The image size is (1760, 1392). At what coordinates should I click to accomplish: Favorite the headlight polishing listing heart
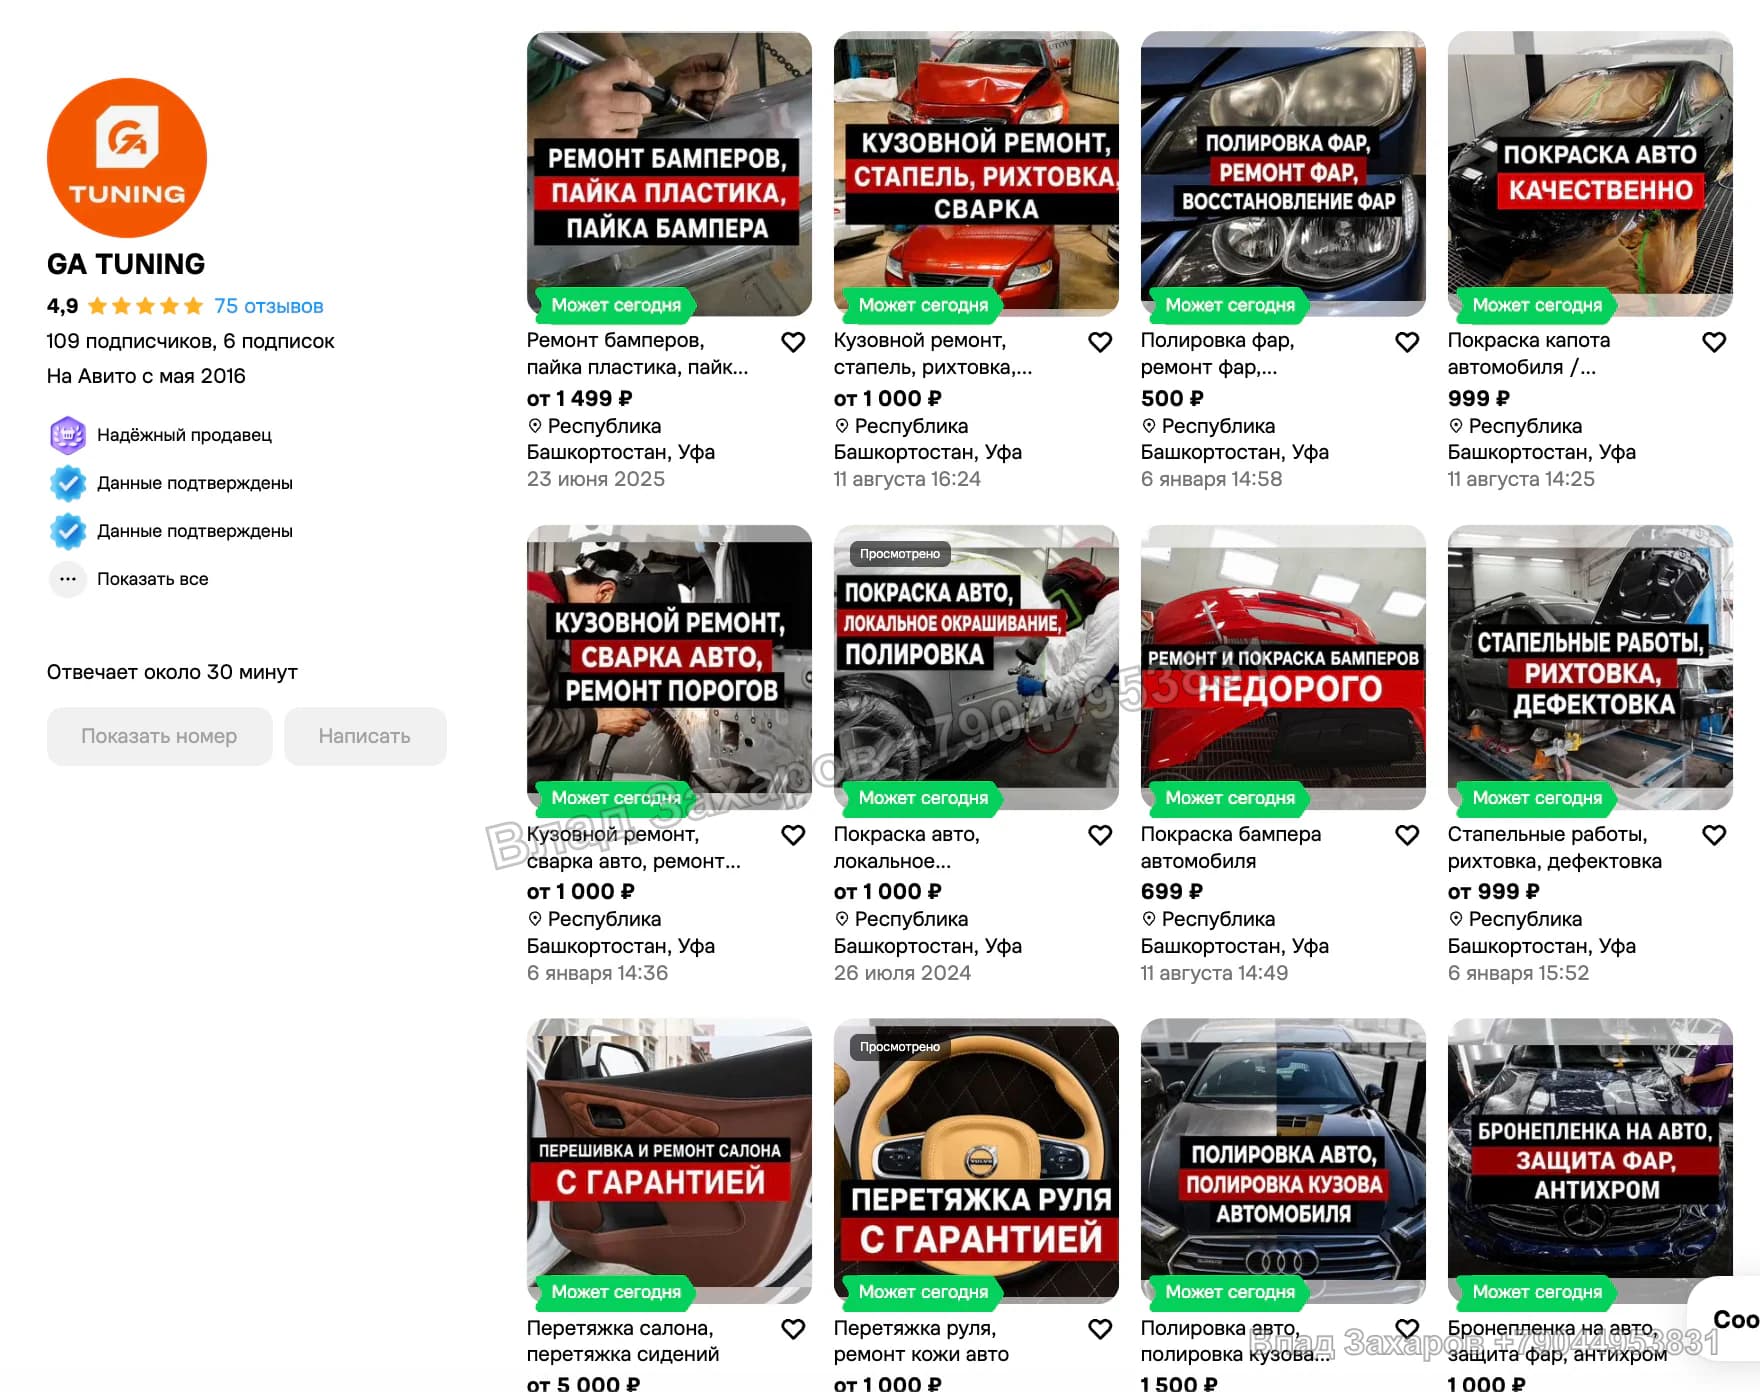coord(1407,342)
